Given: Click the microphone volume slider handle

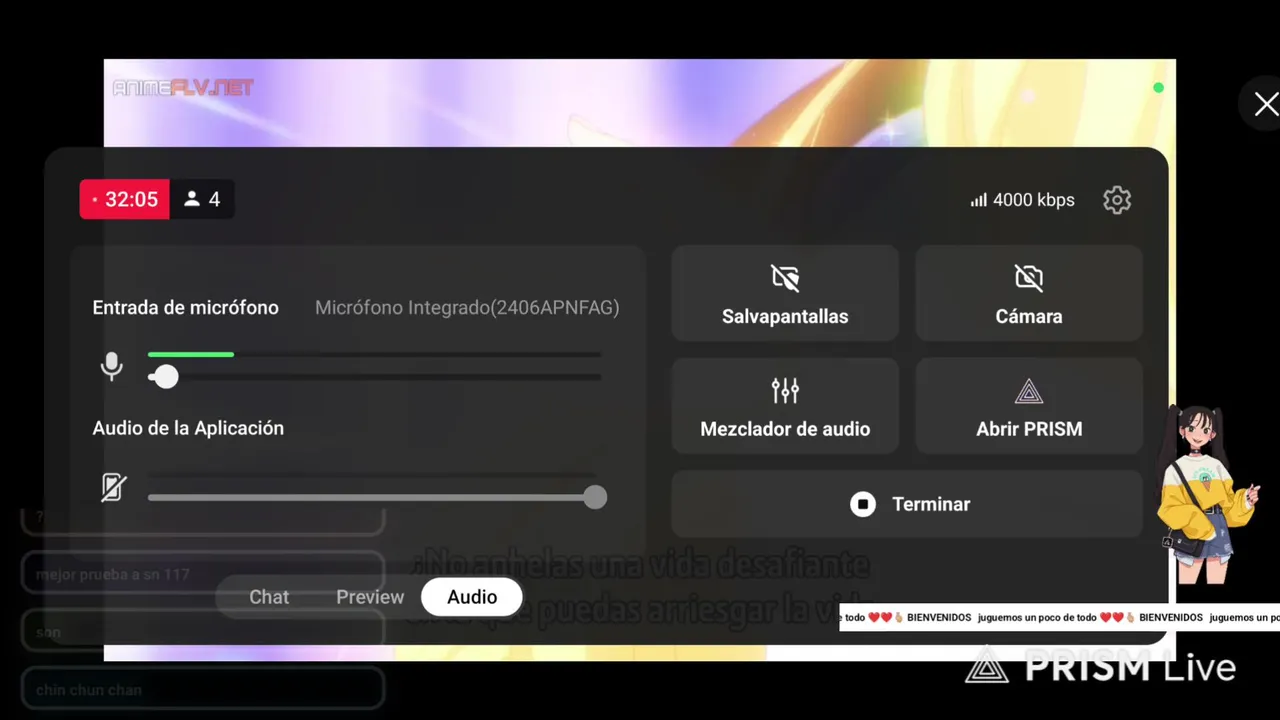Looking at the screenshot, I should click(x=166, y=377).
